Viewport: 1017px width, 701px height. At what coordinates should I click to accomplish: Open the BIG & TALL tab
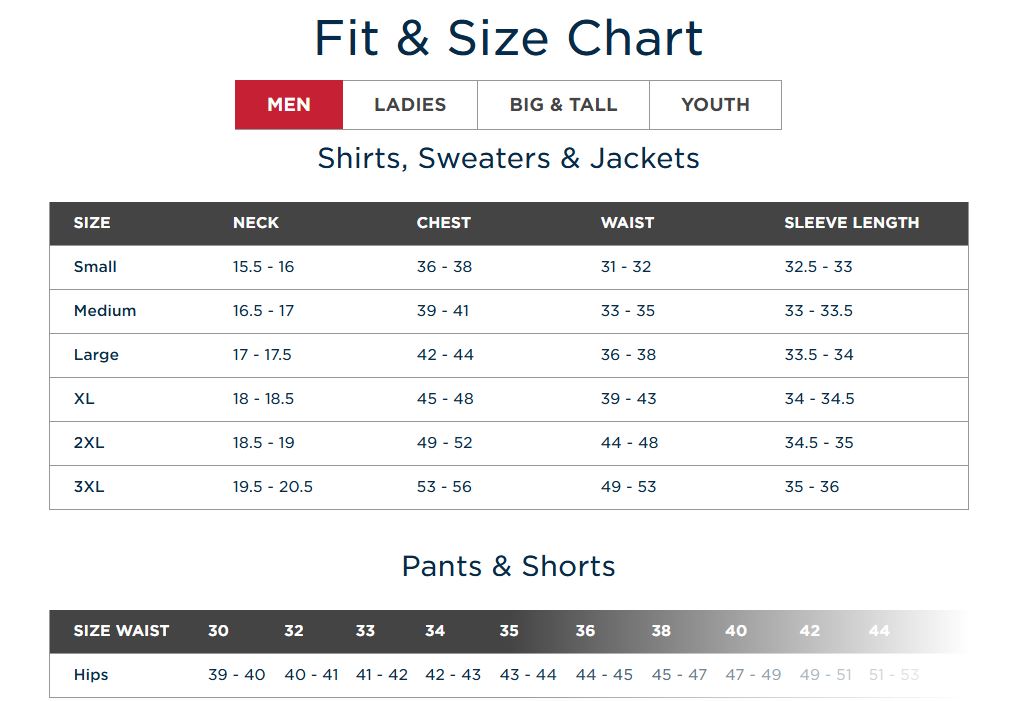pos(563,104)
